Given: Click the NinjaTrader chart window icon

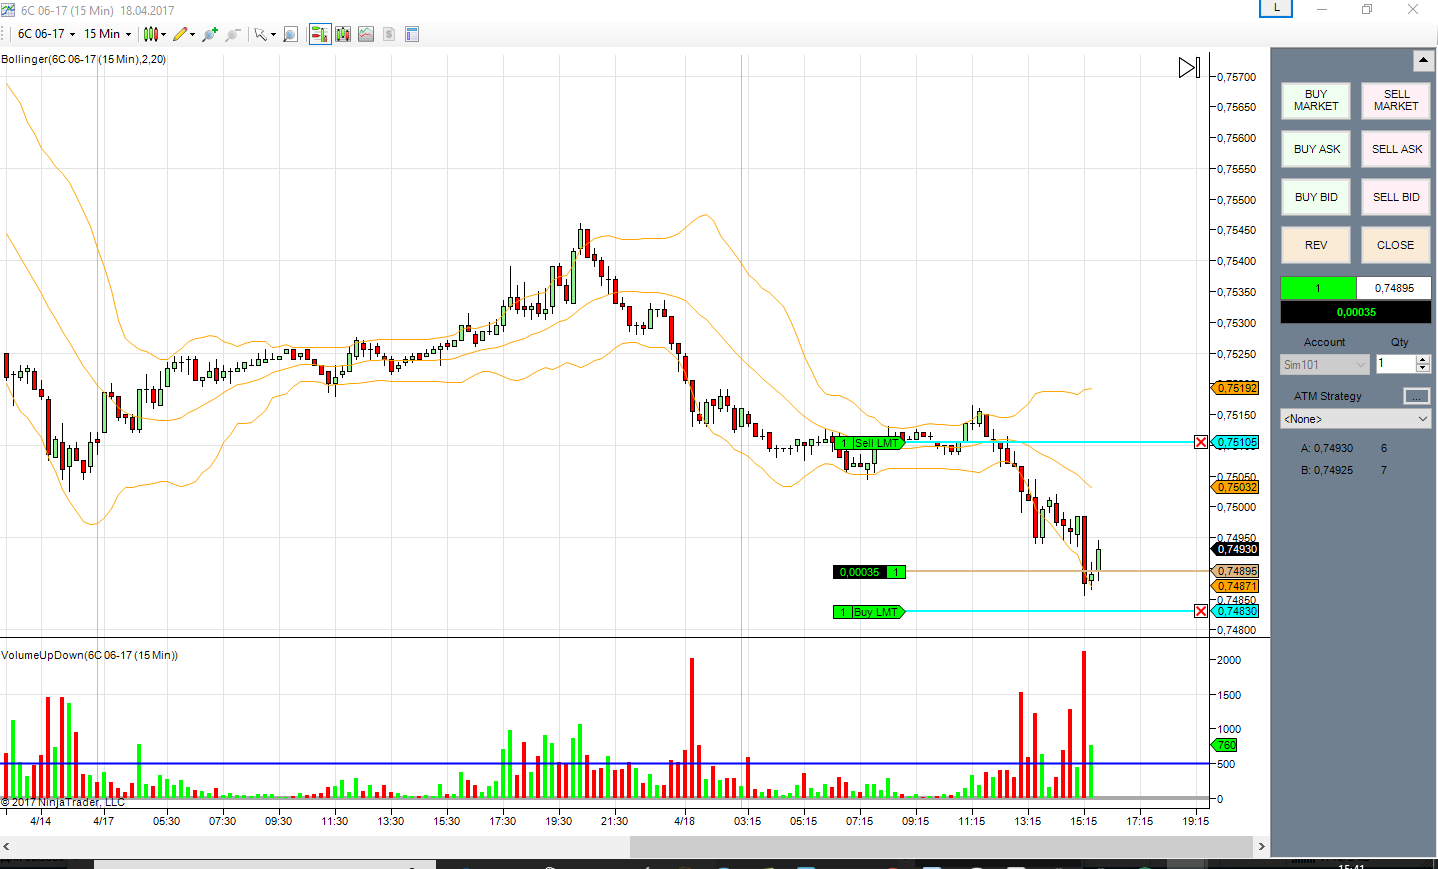Looking at the screenshot, I should click(x=8, y=10).
